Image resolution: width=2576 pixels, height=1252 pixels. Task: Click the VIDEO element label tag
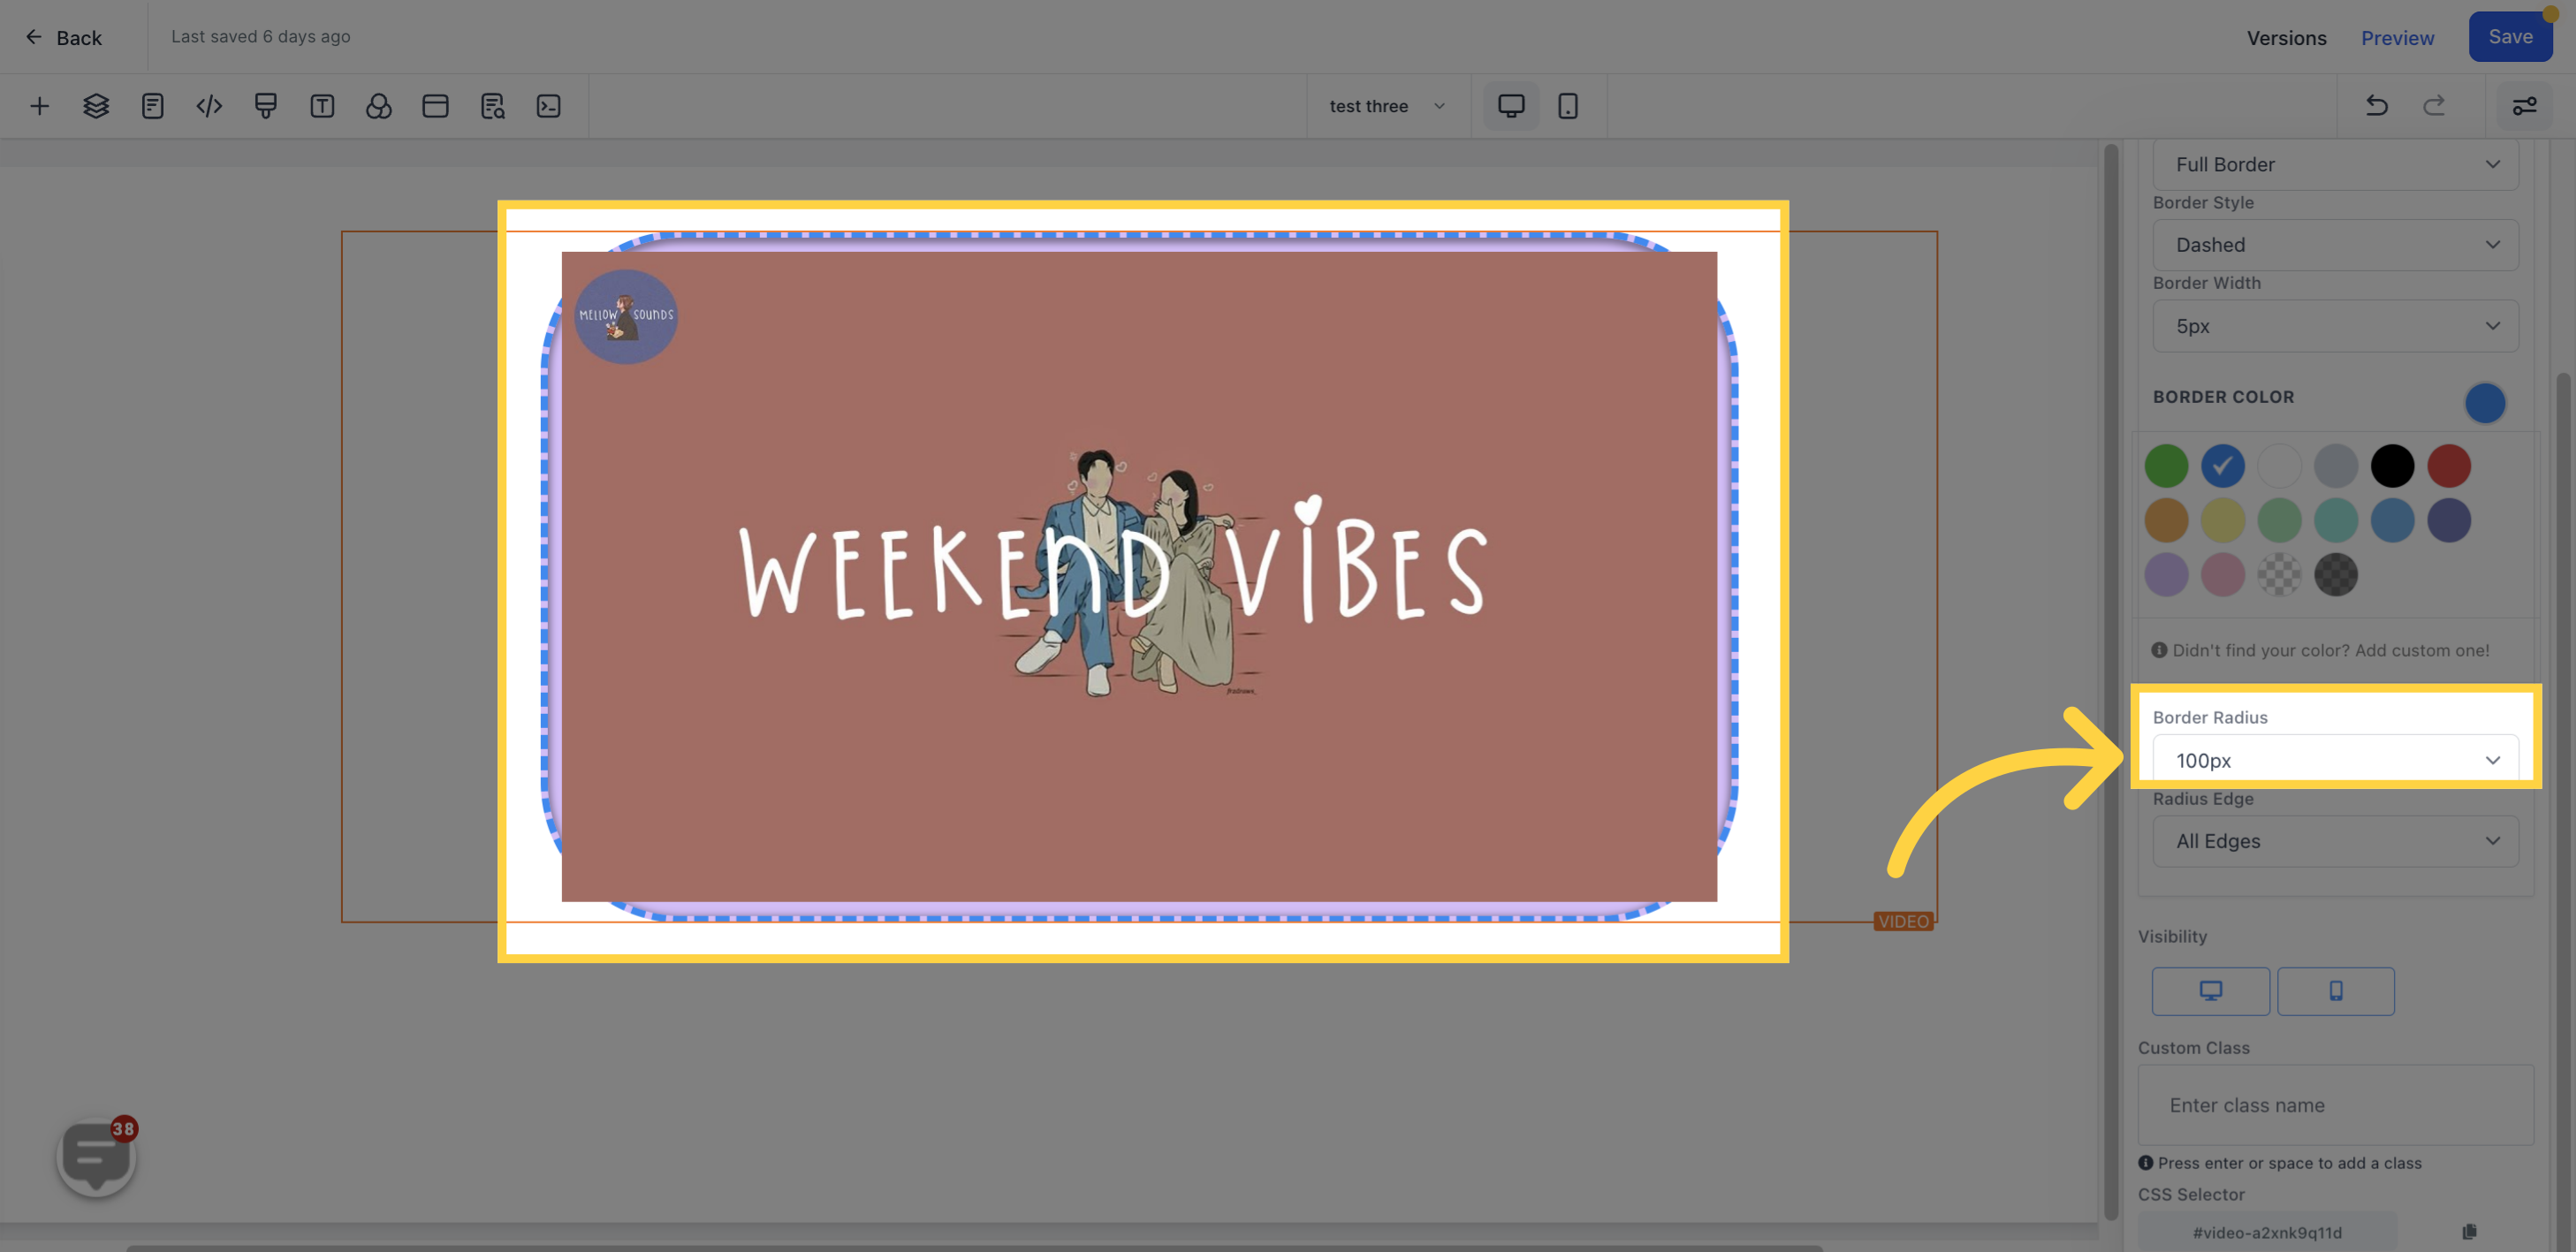pyautogui.click(x=1903, y=921)
